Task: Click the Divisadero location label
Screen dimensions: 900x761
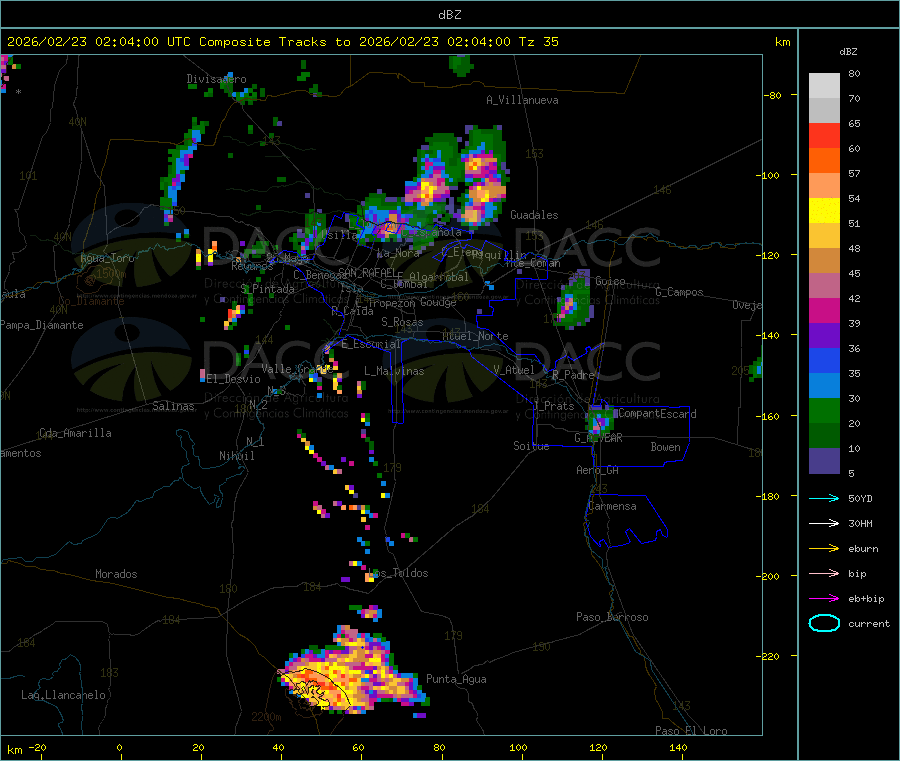Action: click(x=216, y=79)
